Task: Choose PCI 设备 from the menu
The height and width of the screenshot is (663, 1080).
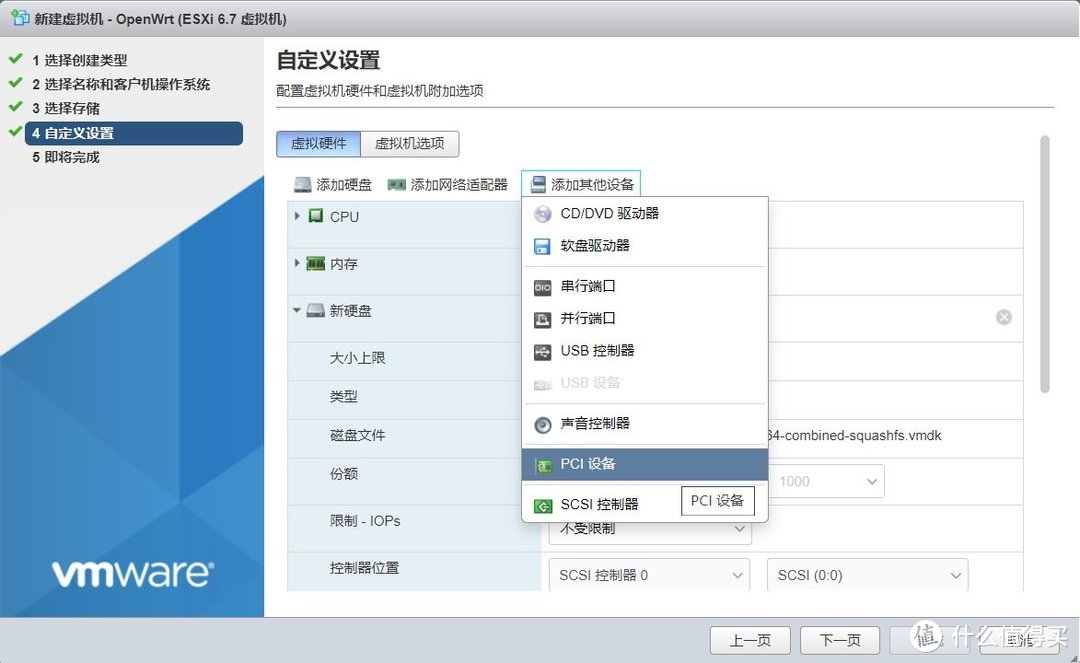Action: point(645,465)
